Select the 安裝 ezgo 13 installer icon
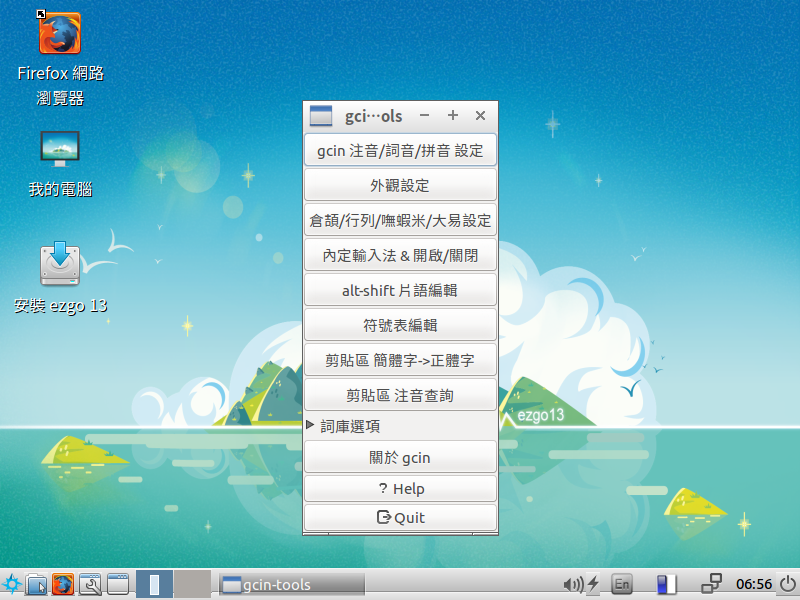 click(x=60, y=264)
